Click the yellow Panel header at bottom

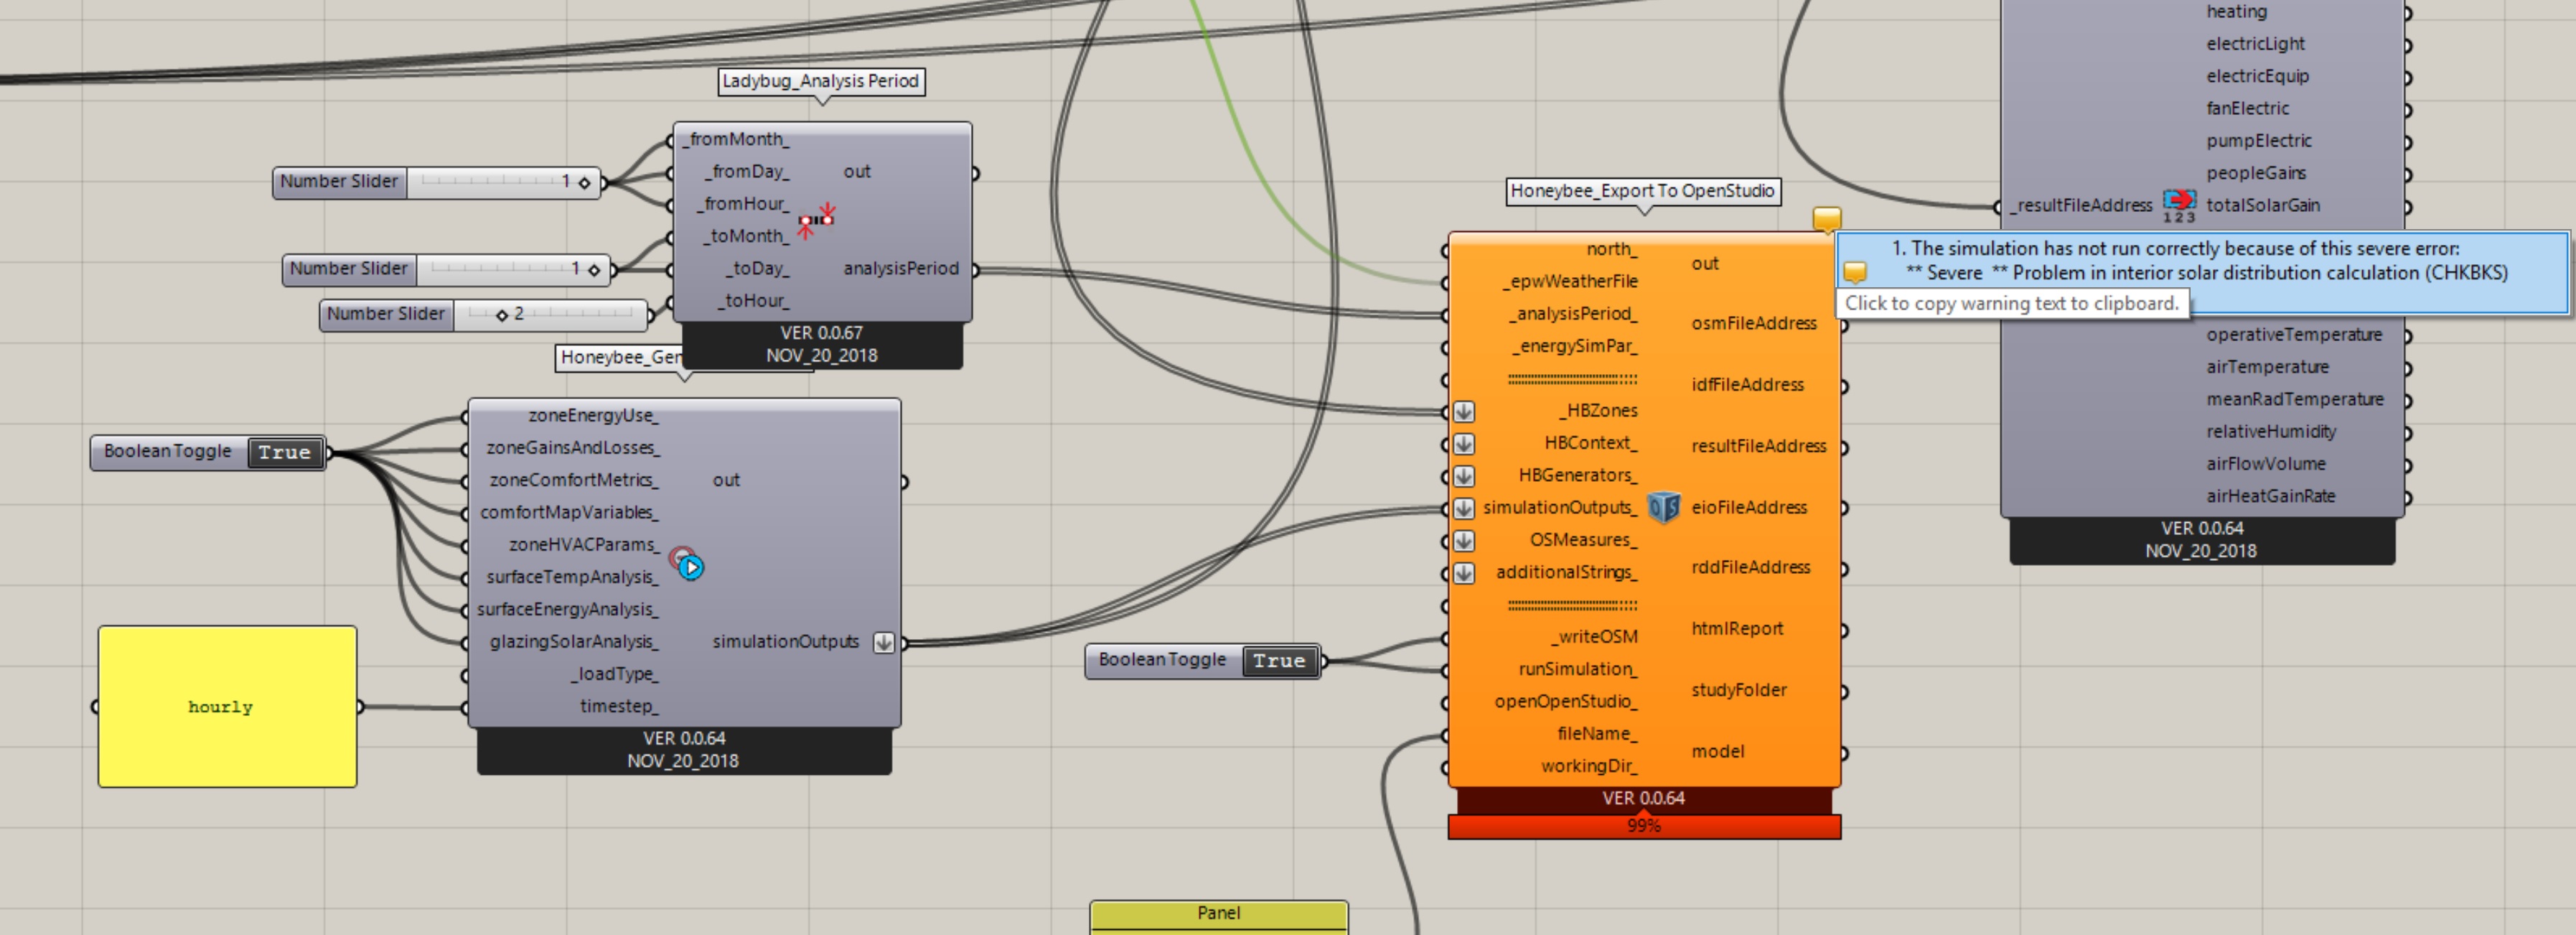1219,914
